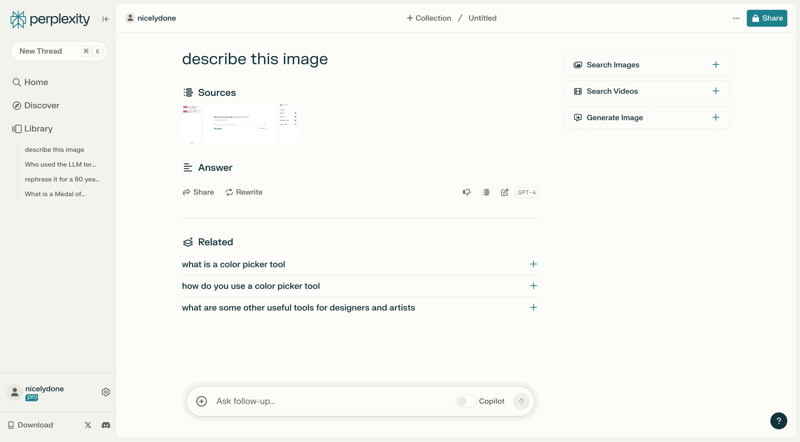Image resolution: width=800 pixels, height=442 pixels.
Task: Open the "rephrase it for a 80 yea.." thread
Action: (x=62, y=179)
